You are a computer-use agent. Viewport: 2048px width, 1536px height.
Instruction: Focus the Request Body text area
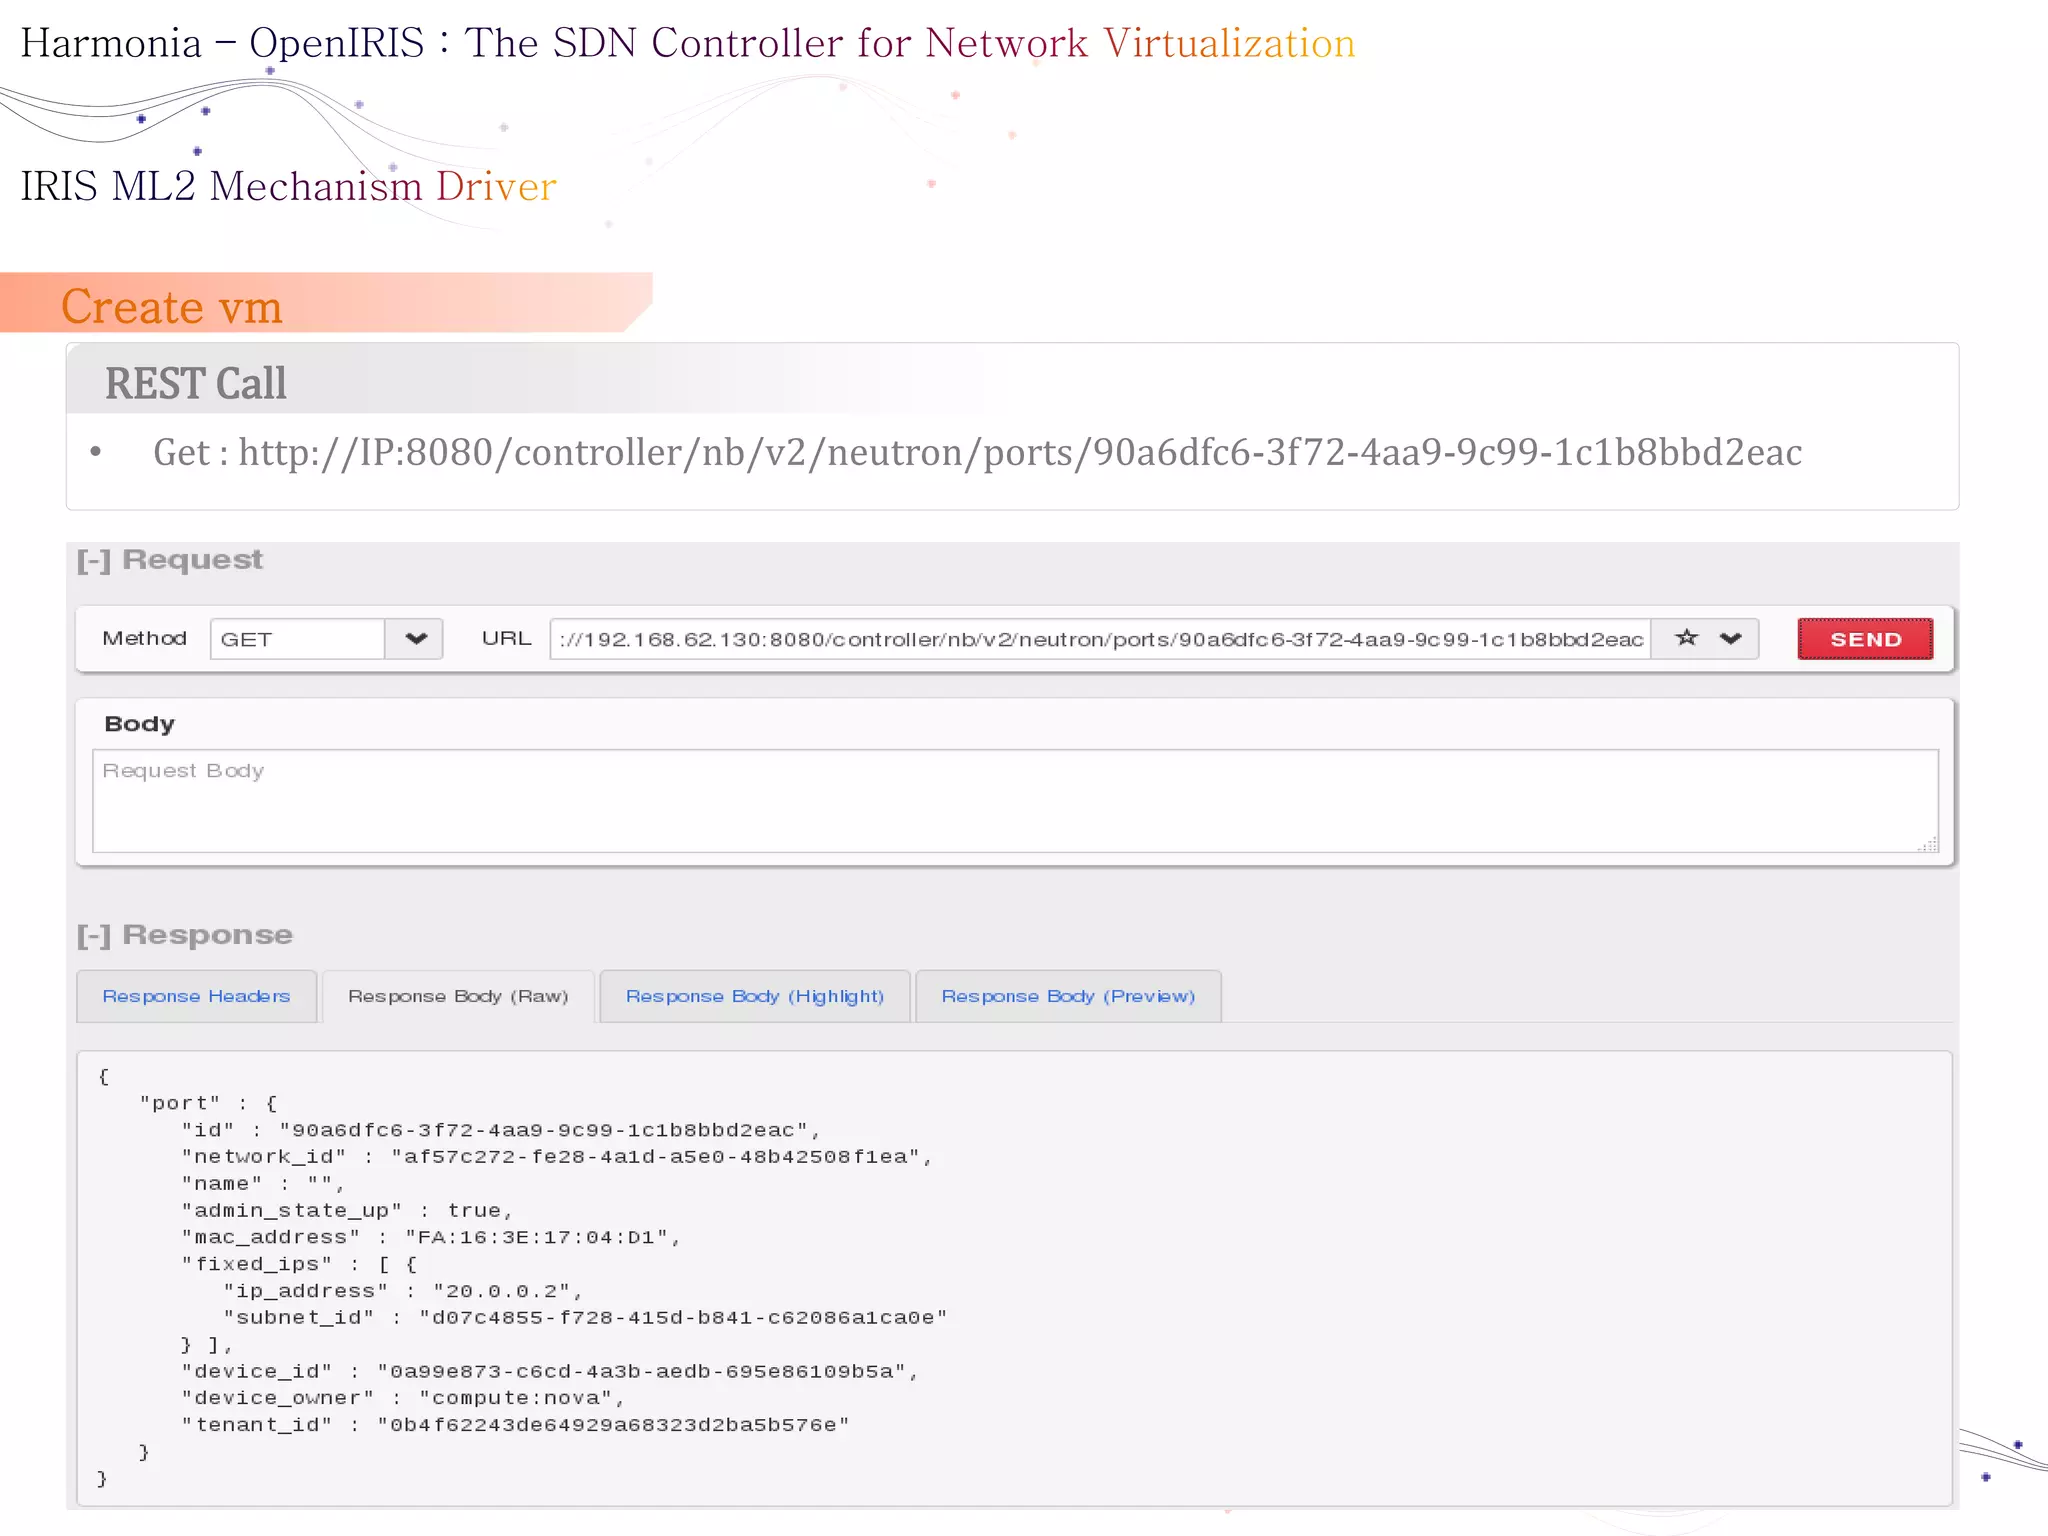coord(1014,801)
